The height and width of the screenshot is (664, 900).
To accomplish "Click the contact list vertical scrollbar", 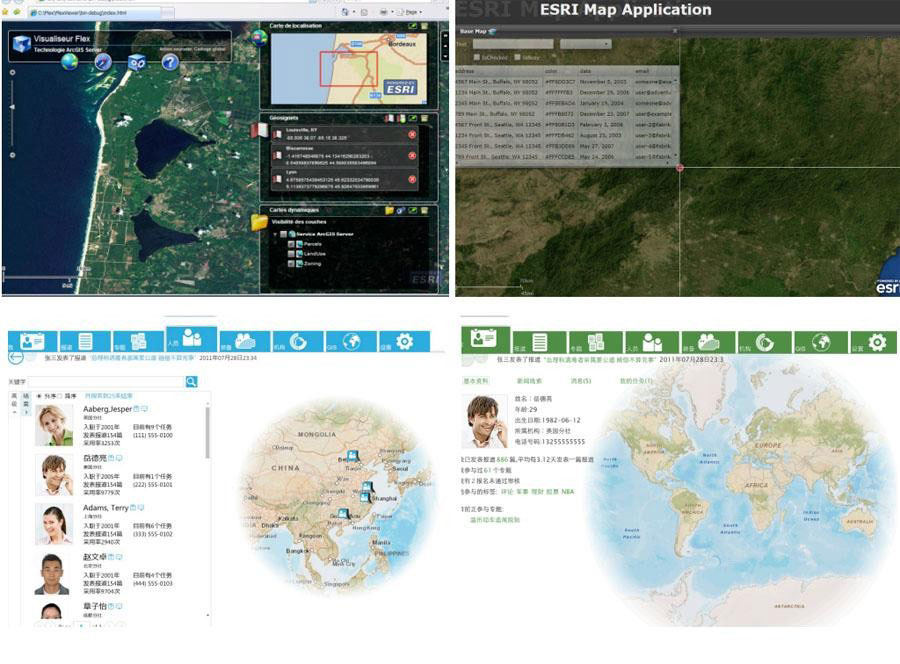I will (x=207, y=433).
